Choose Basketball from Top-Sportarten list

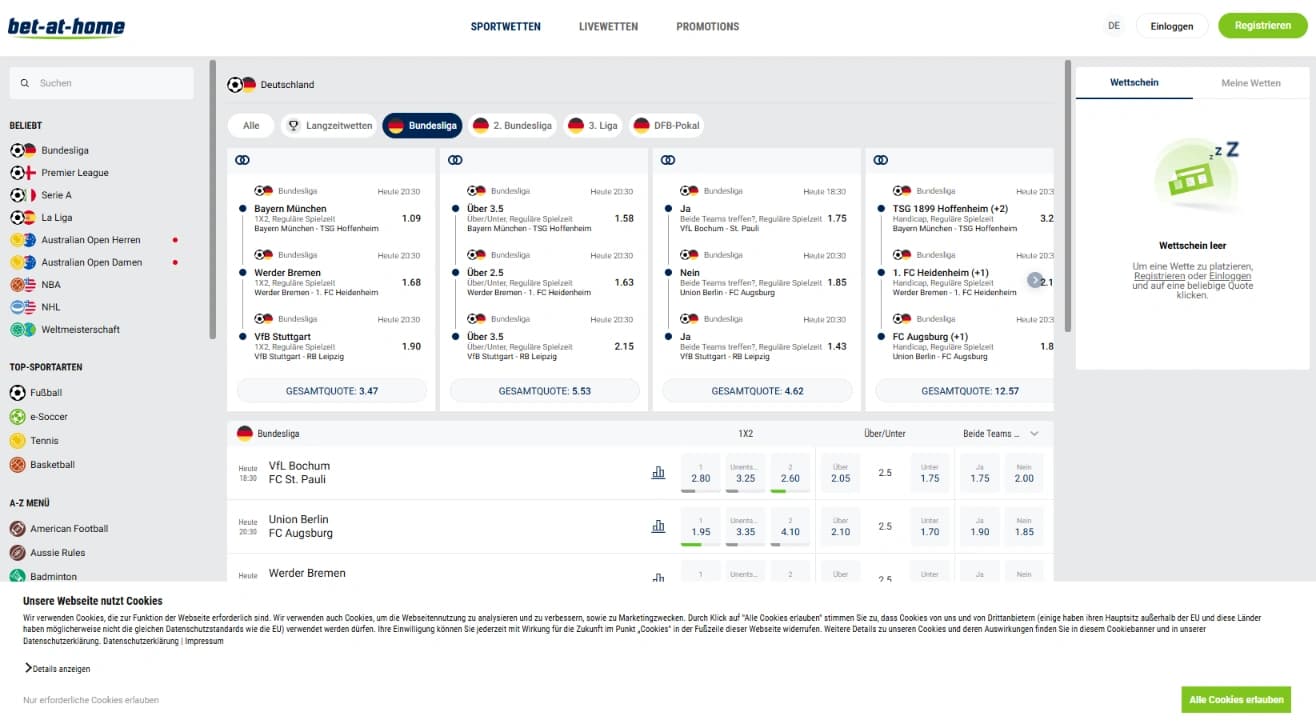[51, 465]
